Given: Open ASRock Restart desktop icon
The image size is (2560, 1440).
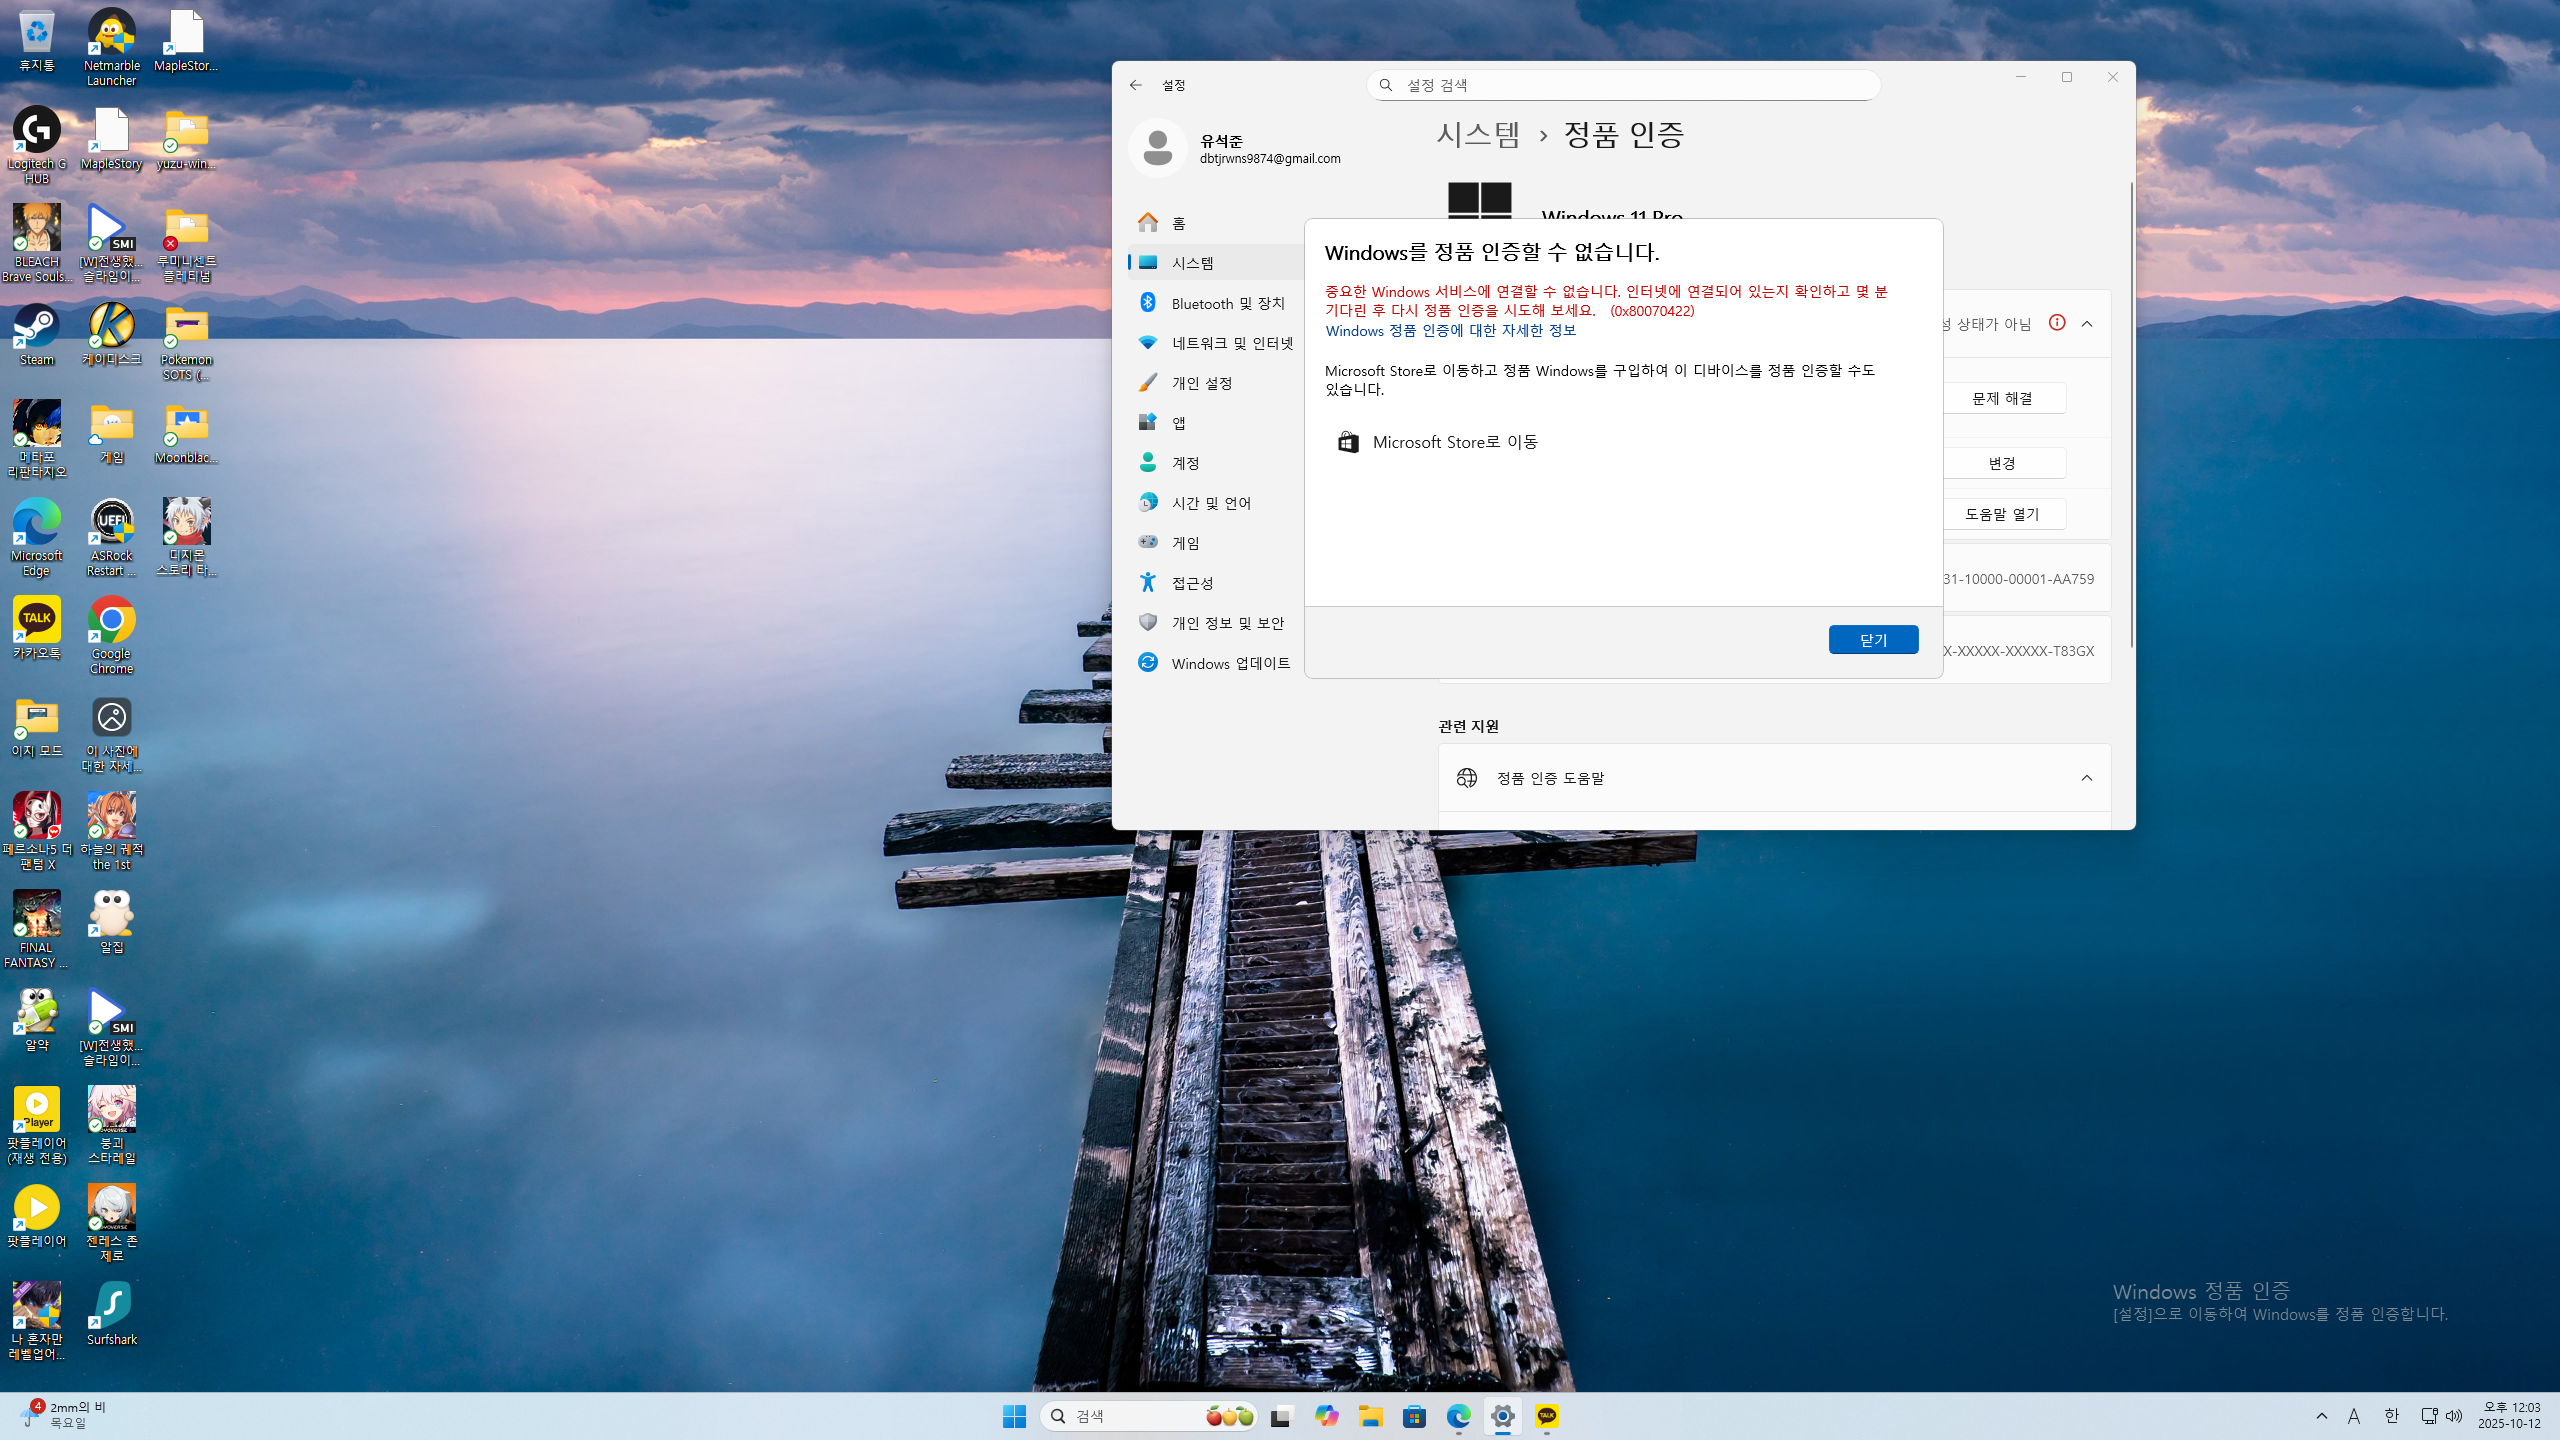Looking at the screenshot, I should 111,538.
